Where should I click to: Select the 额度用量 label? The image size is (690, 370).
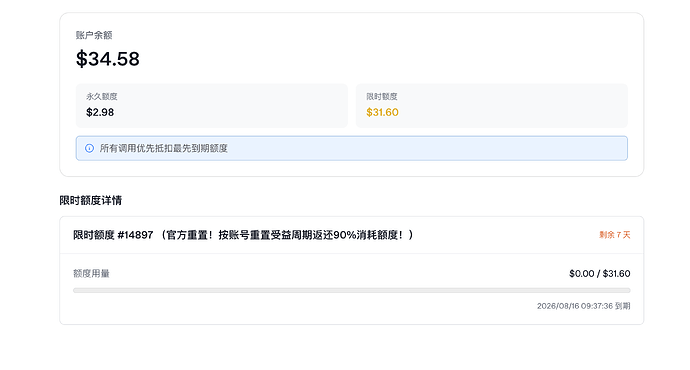tap(91, 274)
